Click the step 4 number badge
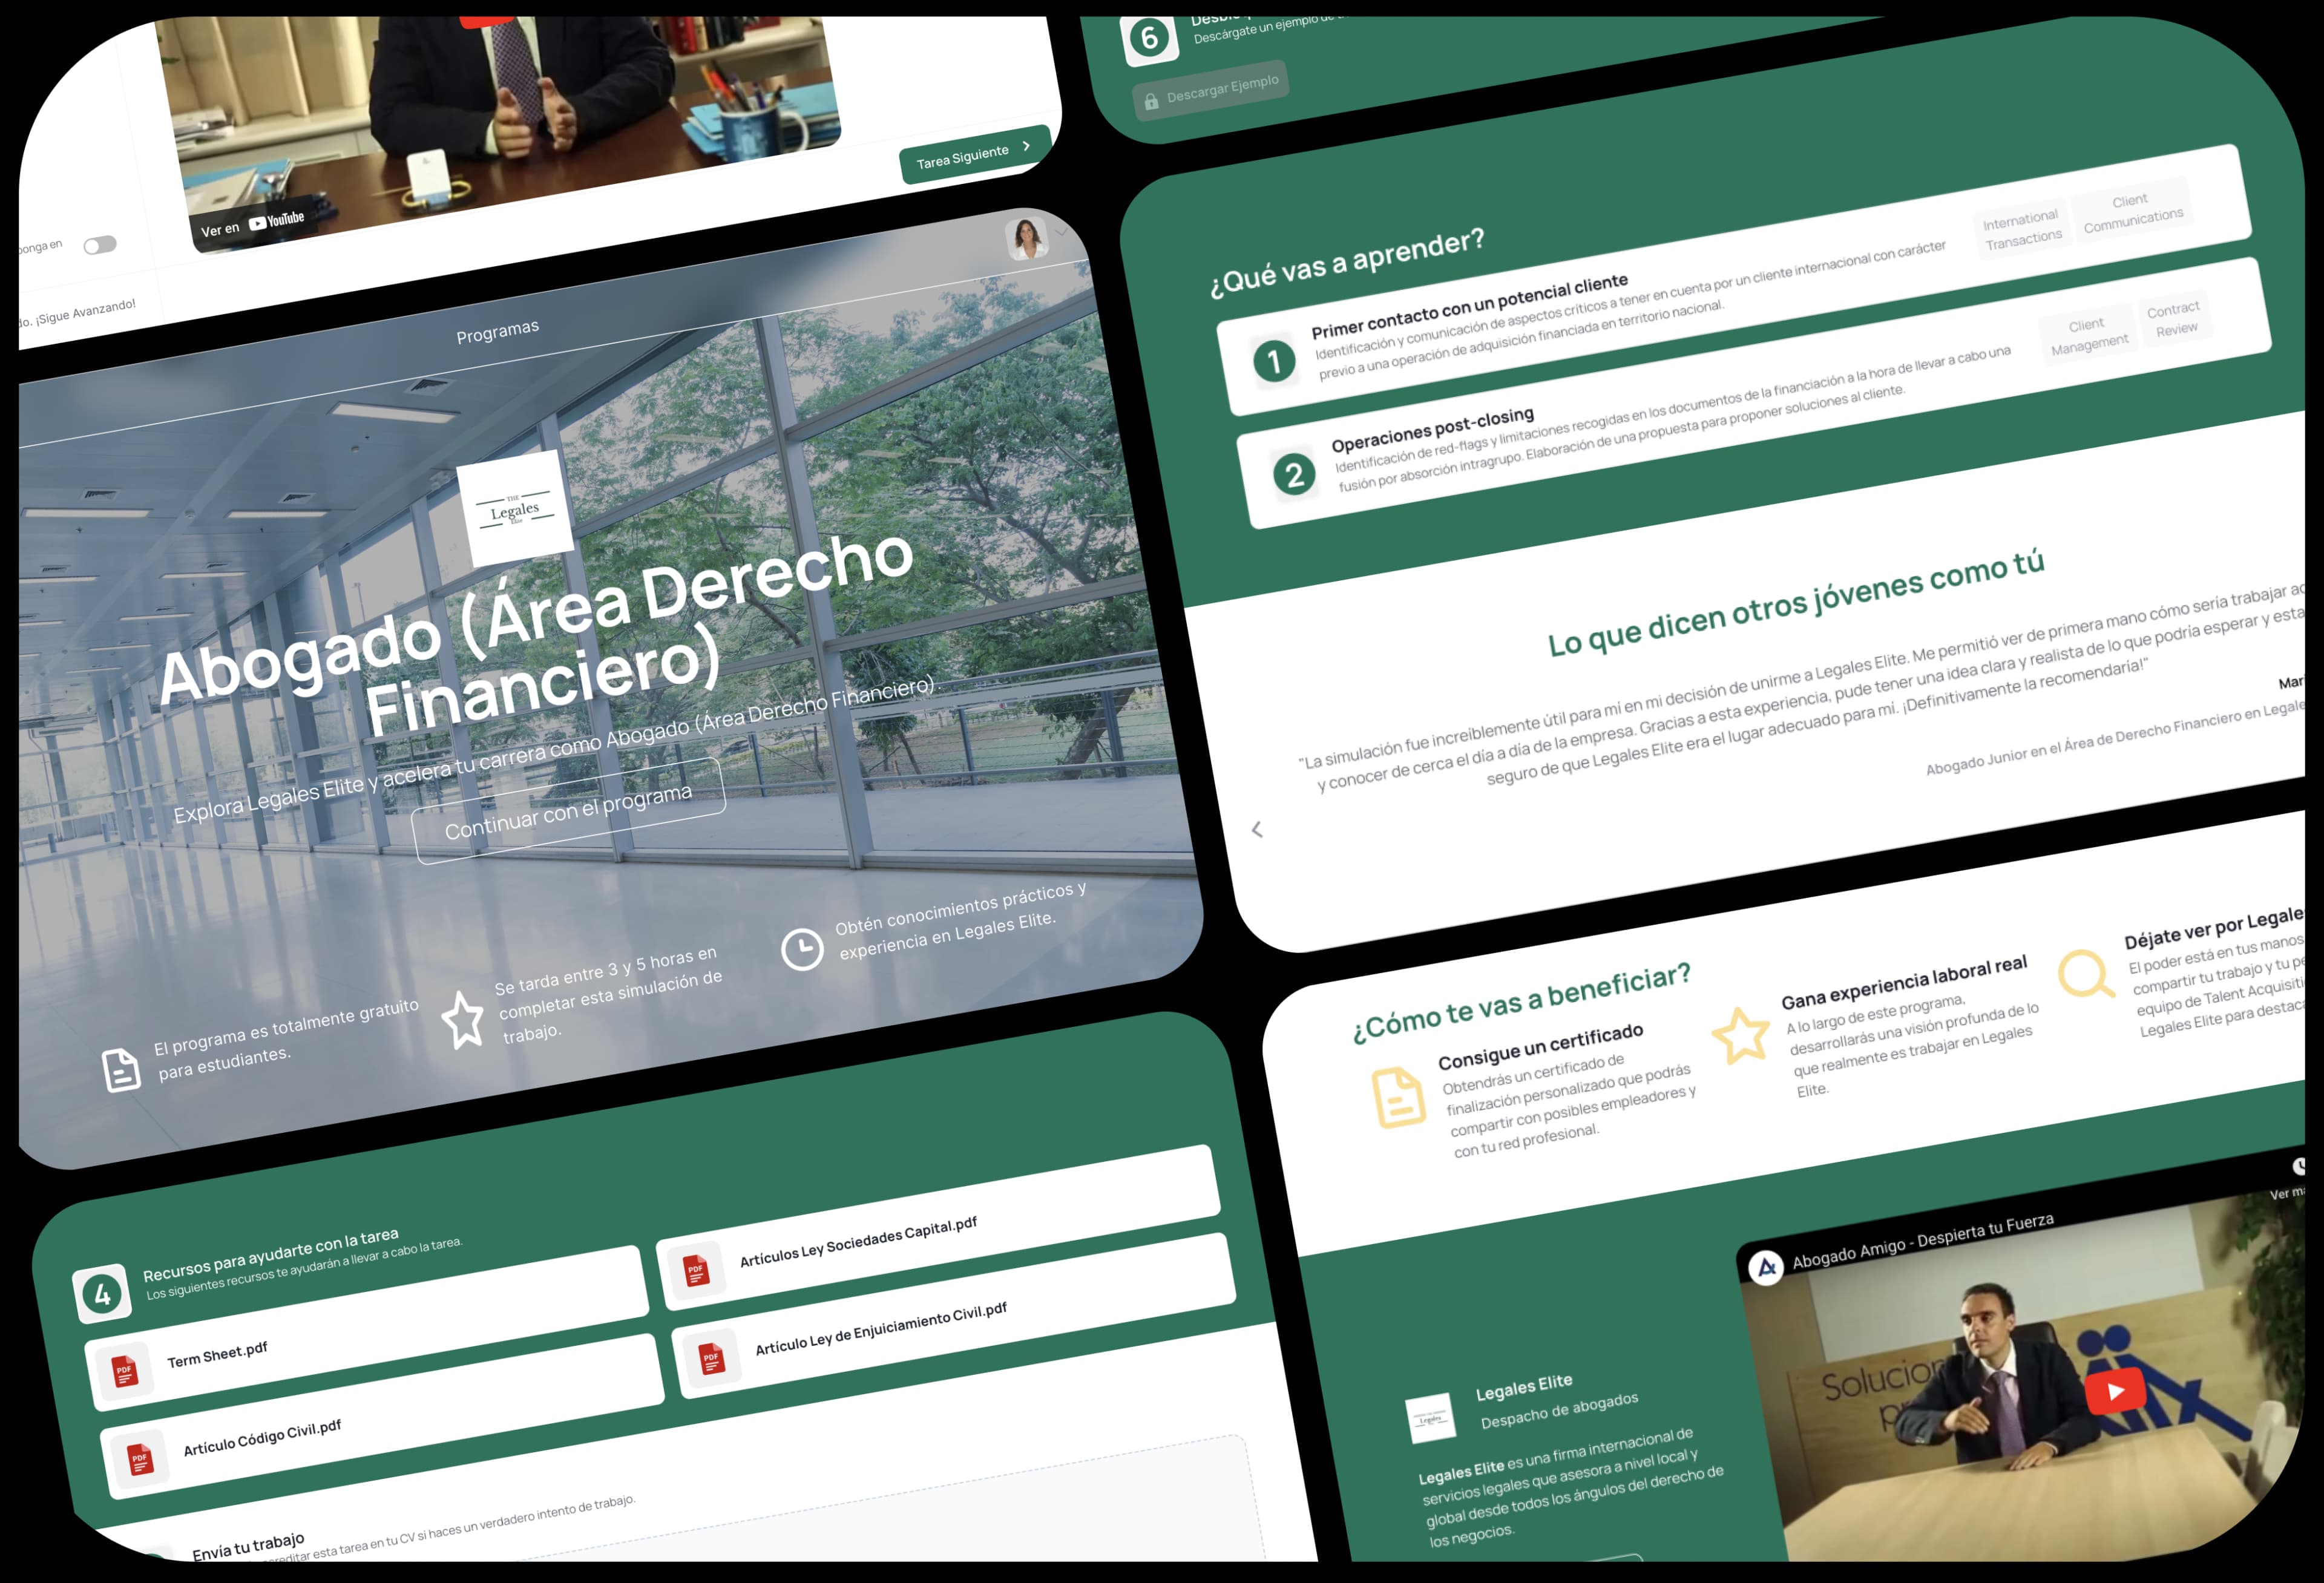The image size is (2324, 1583). [101, 1294]
